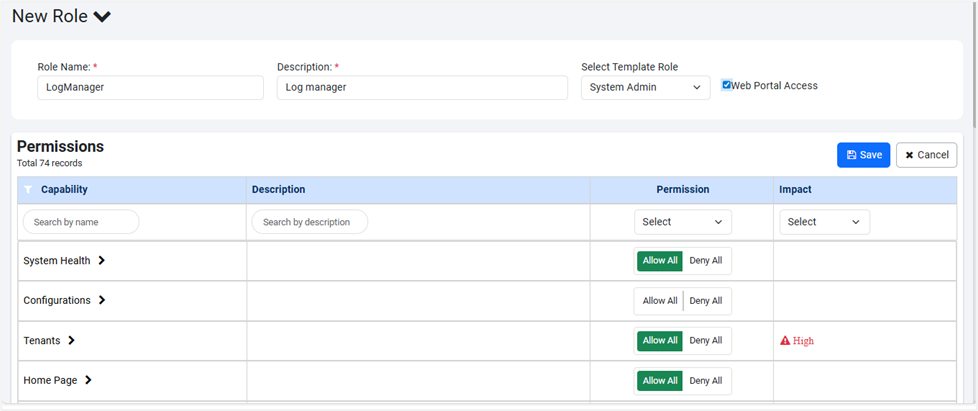Set Deny All for Tenants
Screen dimensions: 978x411
pos(706,341)
